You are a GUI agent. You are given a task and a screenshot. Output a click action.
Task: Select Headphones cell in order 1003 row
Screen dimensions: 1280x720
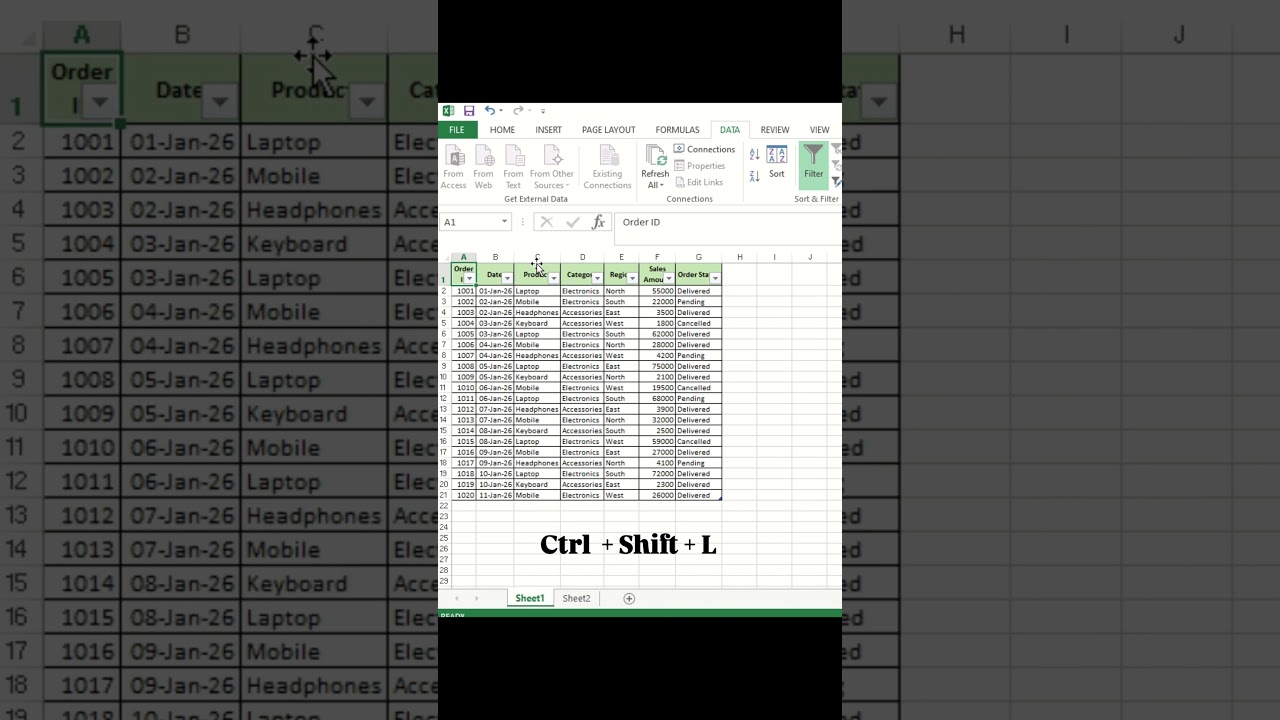pos(537,313)
